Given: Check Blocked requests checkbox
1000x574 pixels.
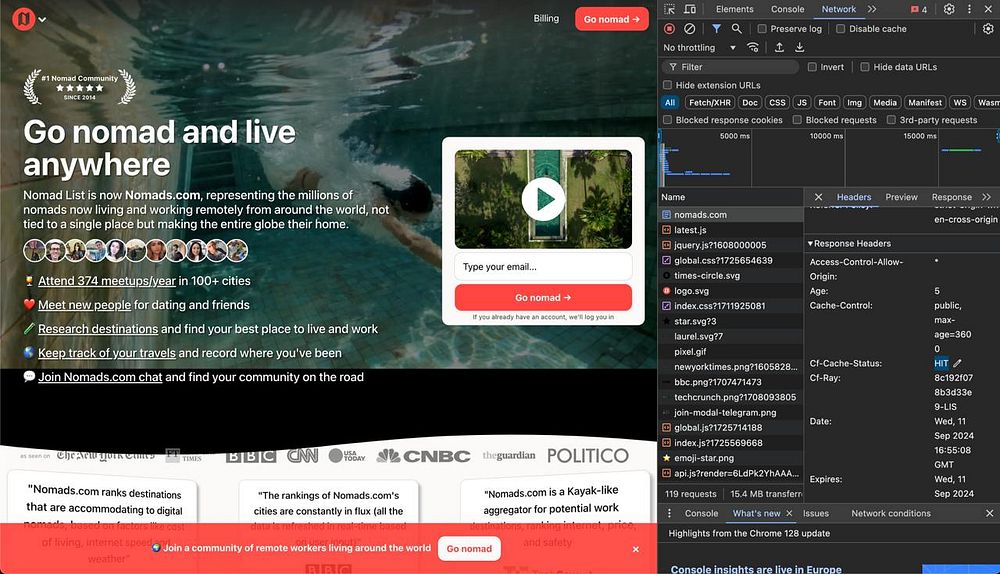Looking at the screenshot, I should tap(797, 120).
